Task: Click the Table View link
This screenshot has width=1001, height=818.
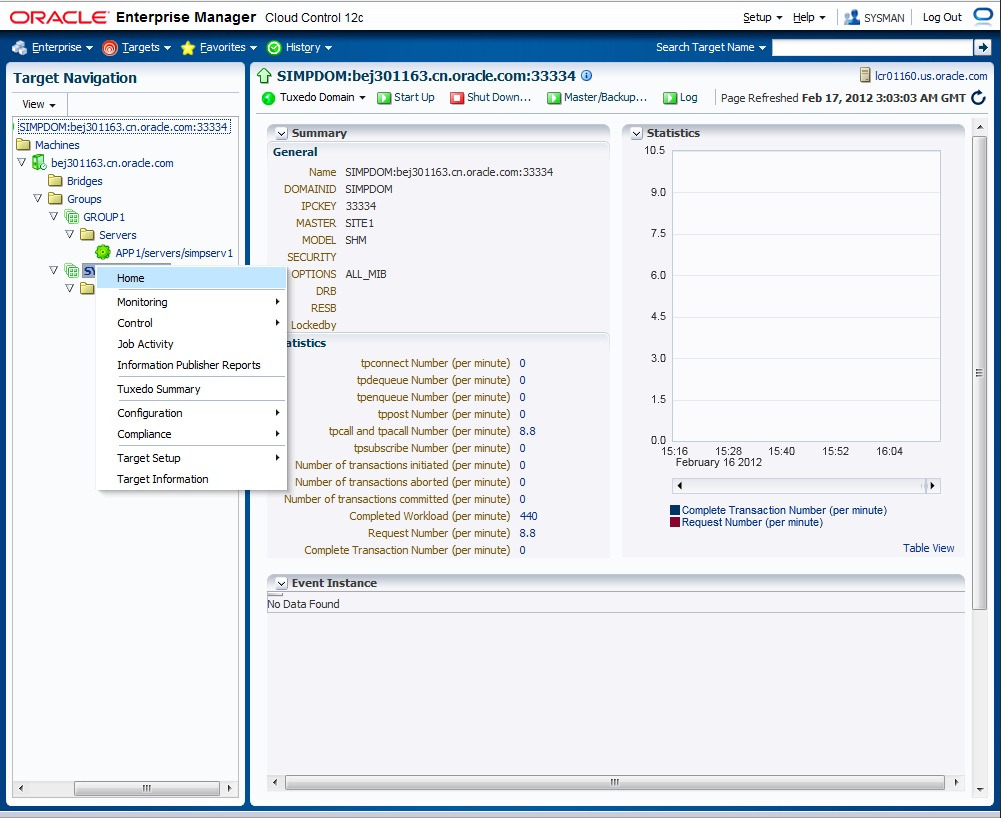Action: click(928, 548)
